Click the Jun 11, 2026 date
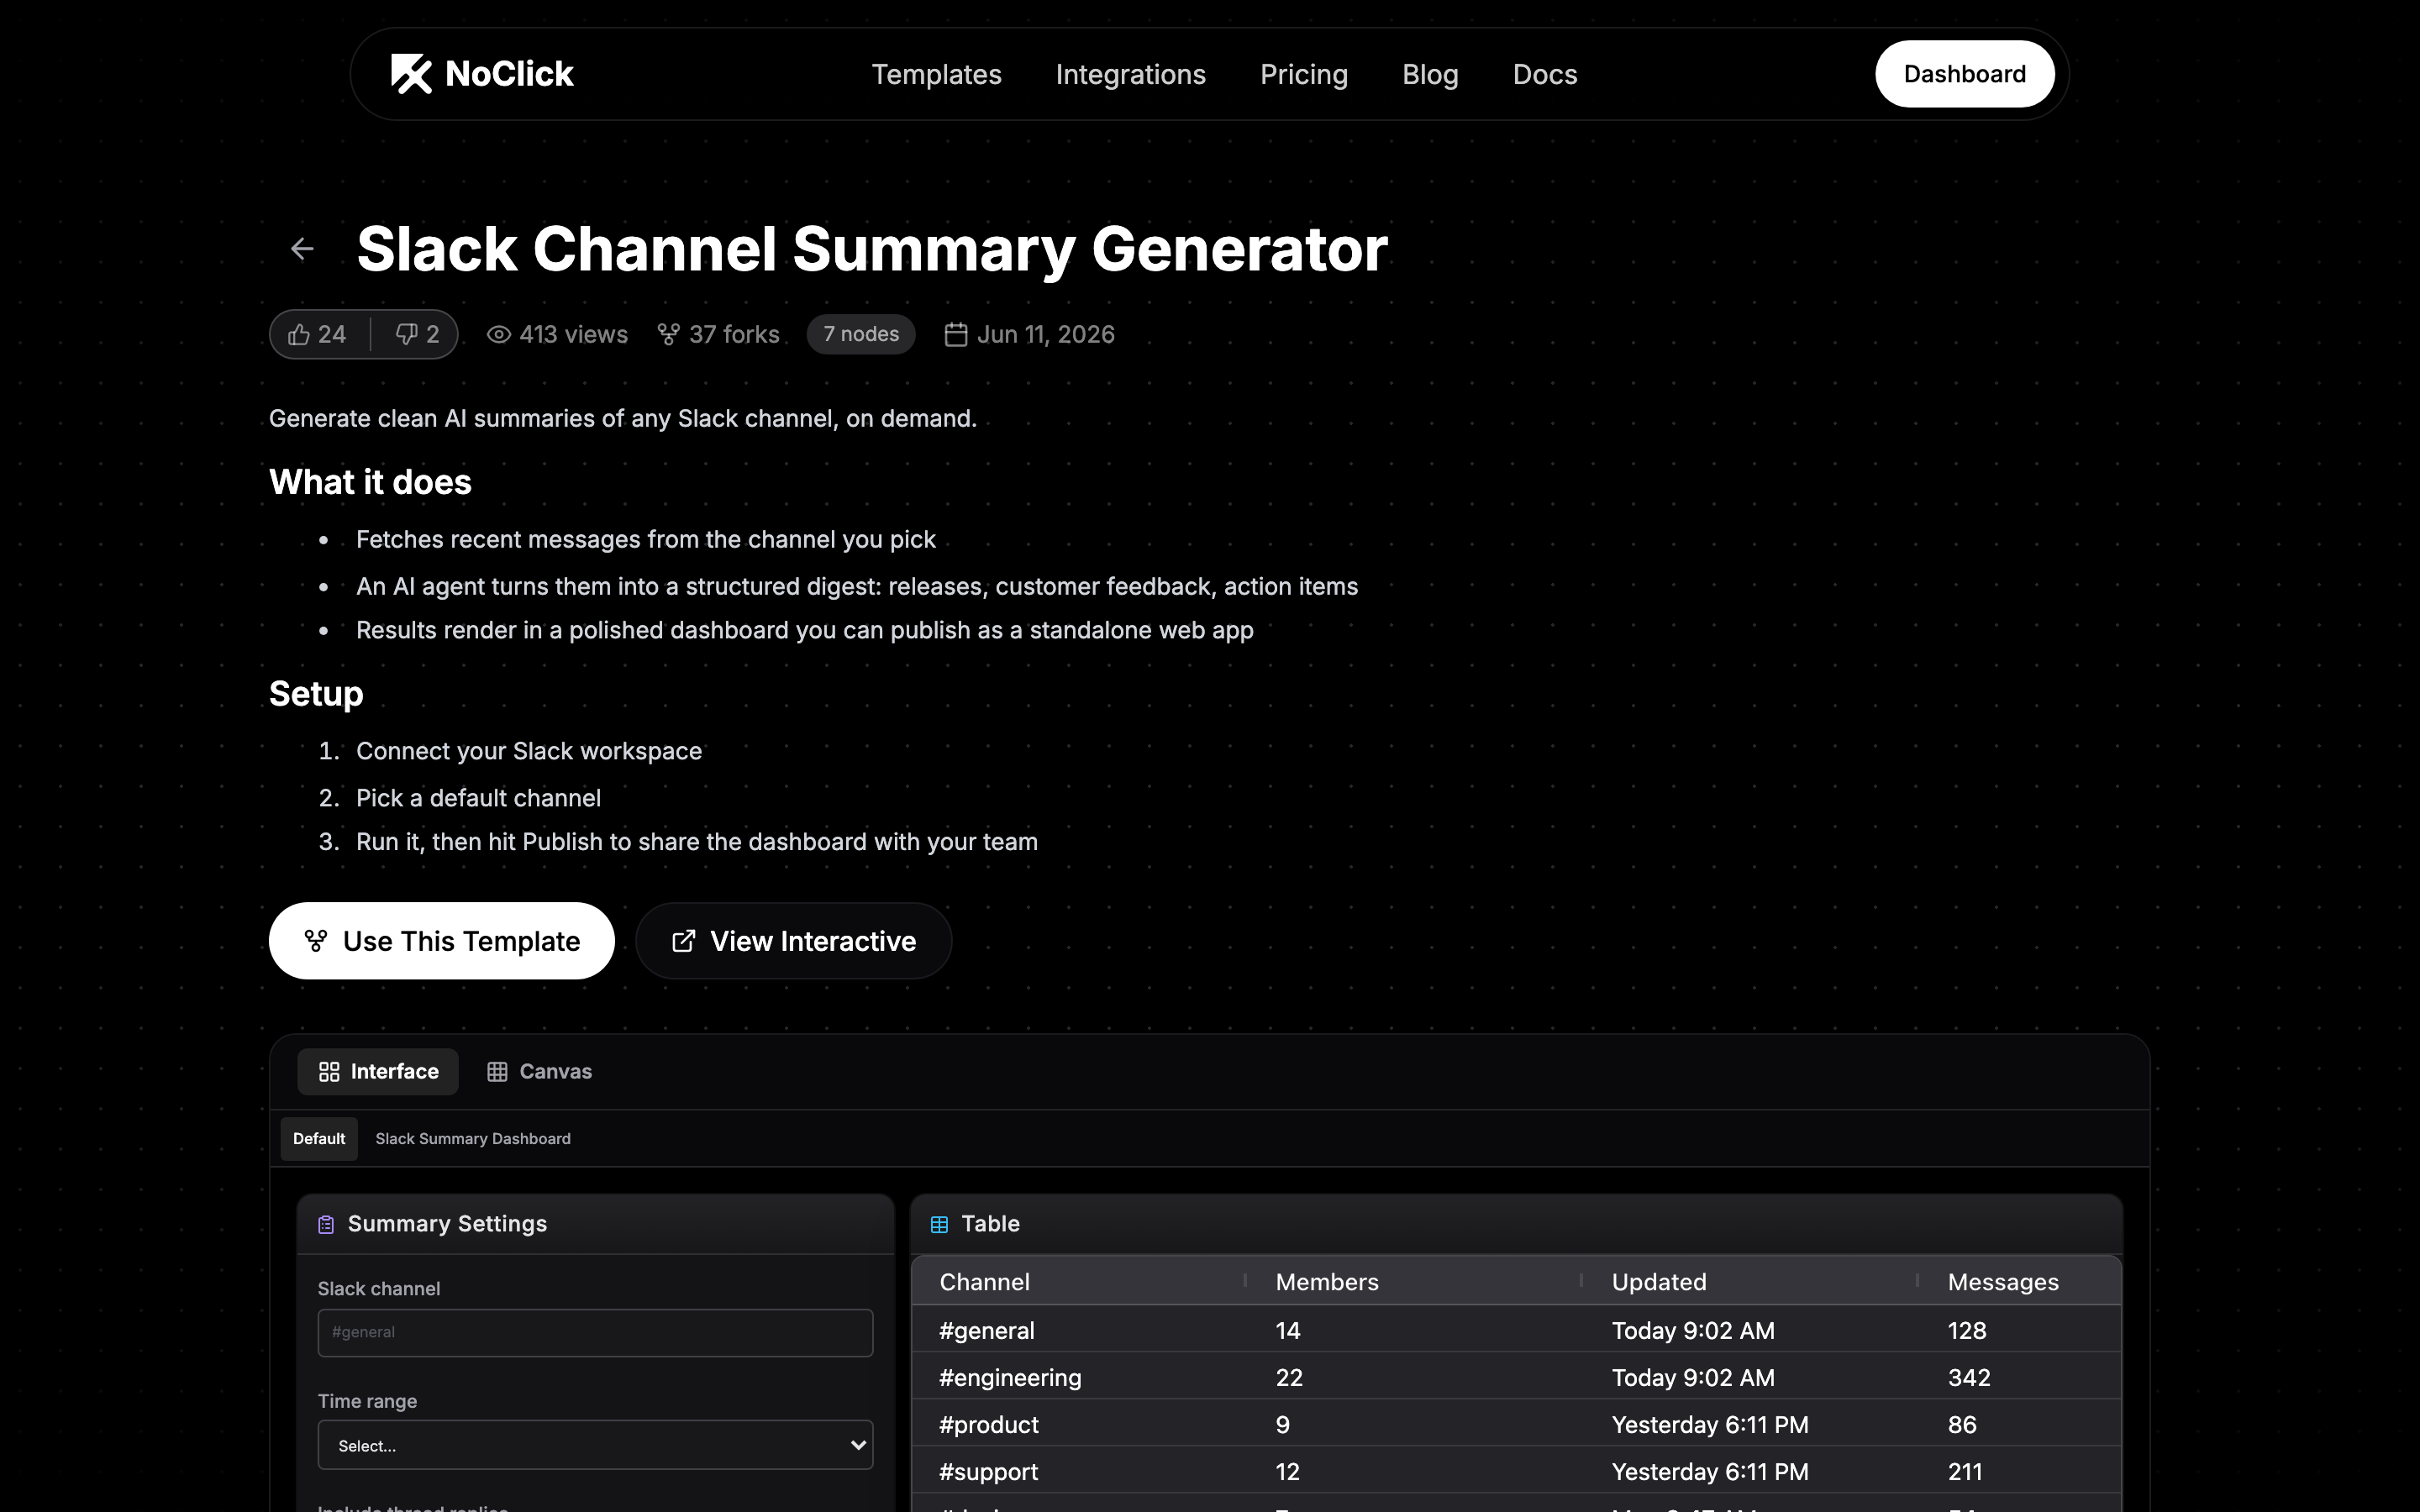The width and height of the screenshot is (2420, 1512). coord(1045,335)
